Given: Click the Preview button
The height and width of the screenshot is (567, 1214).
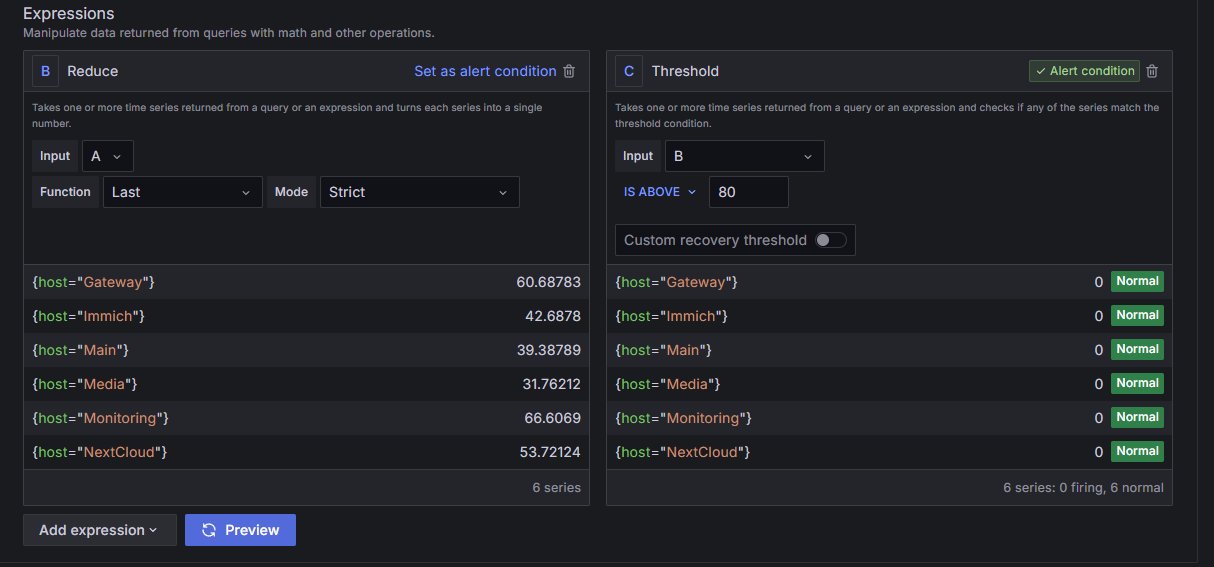Looking at the screenshot, I should coord(240,530).
